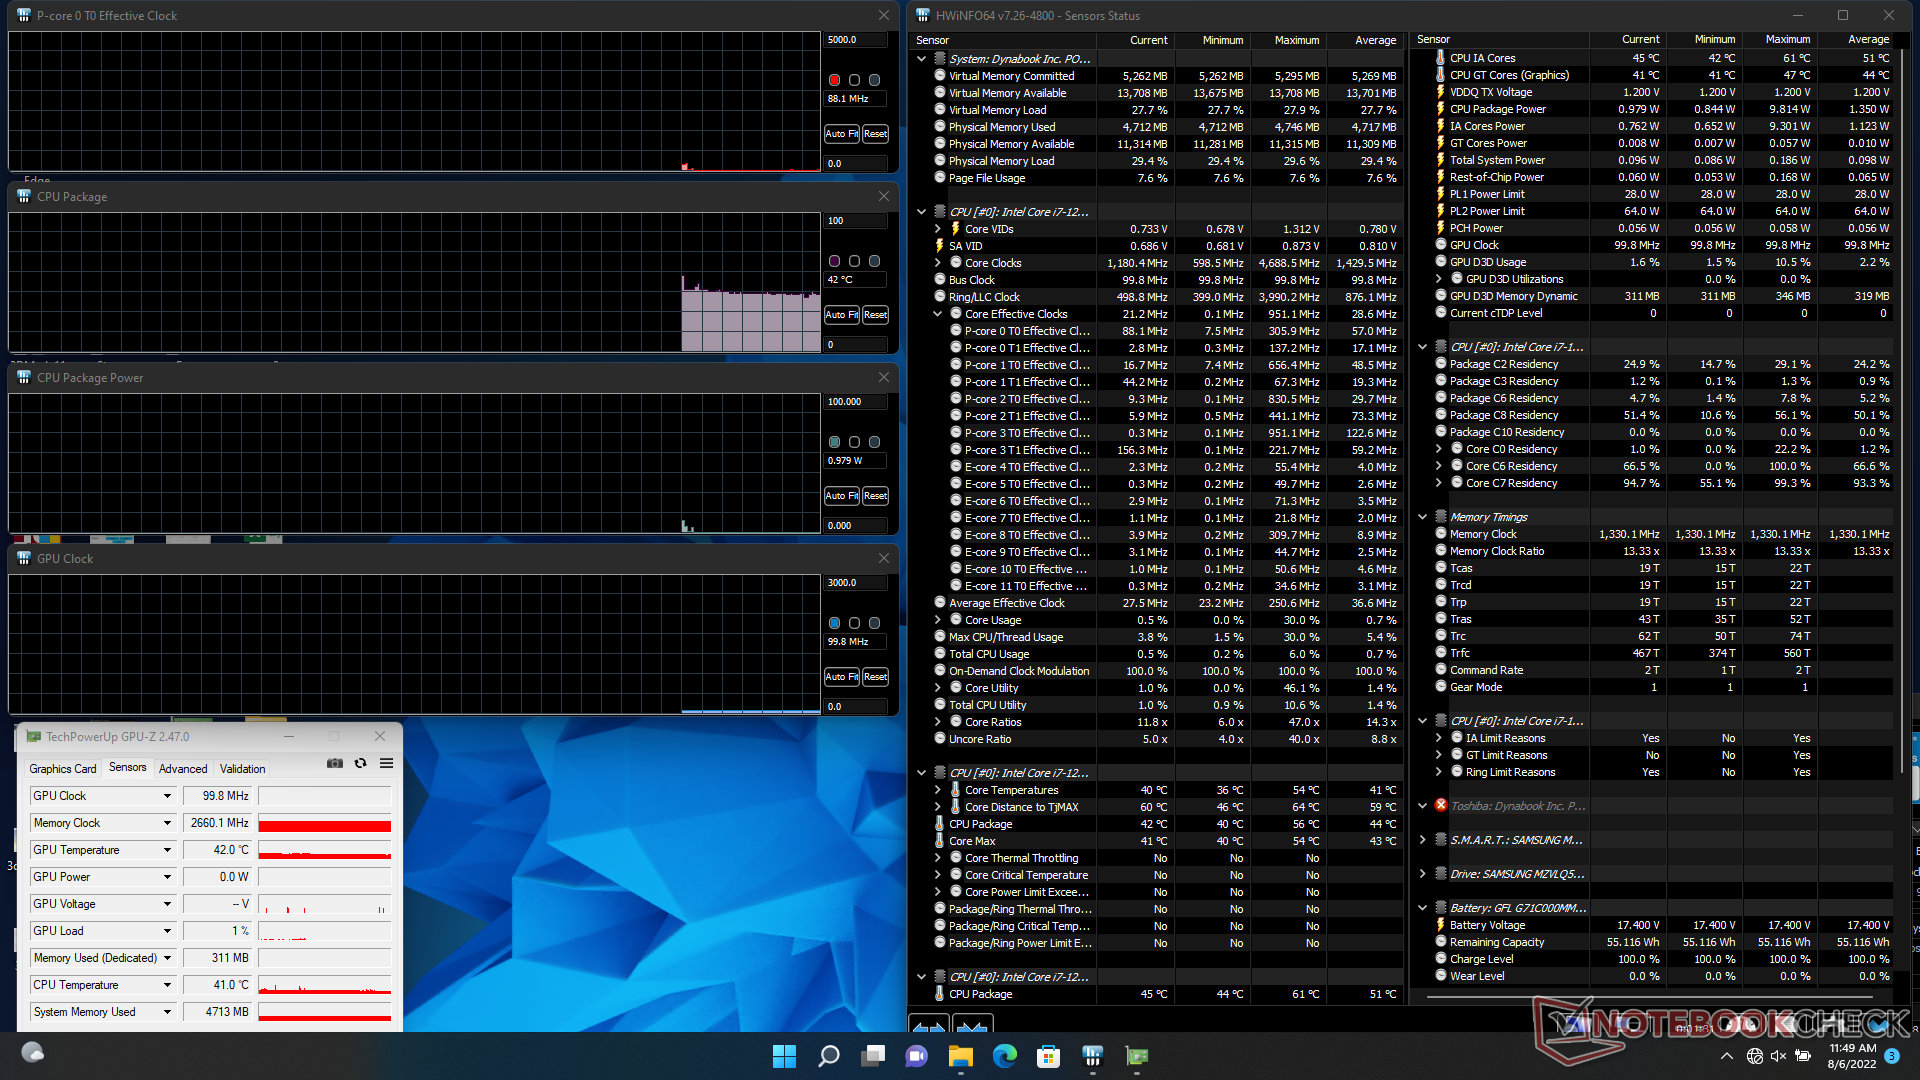Click the red graph color swatch for P-core 0
Image resolution: width=1920 pixels, height=1080 pixels.
(834, 80)
